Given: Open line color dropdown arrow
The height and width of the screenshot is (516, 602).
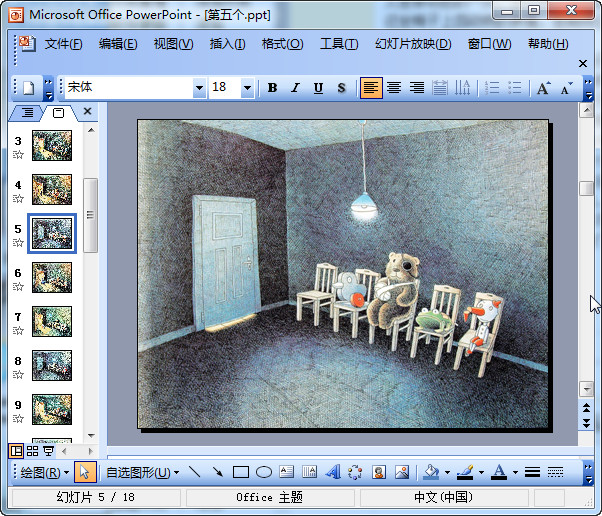Looking at the screenshot, I should coord(481,472).
